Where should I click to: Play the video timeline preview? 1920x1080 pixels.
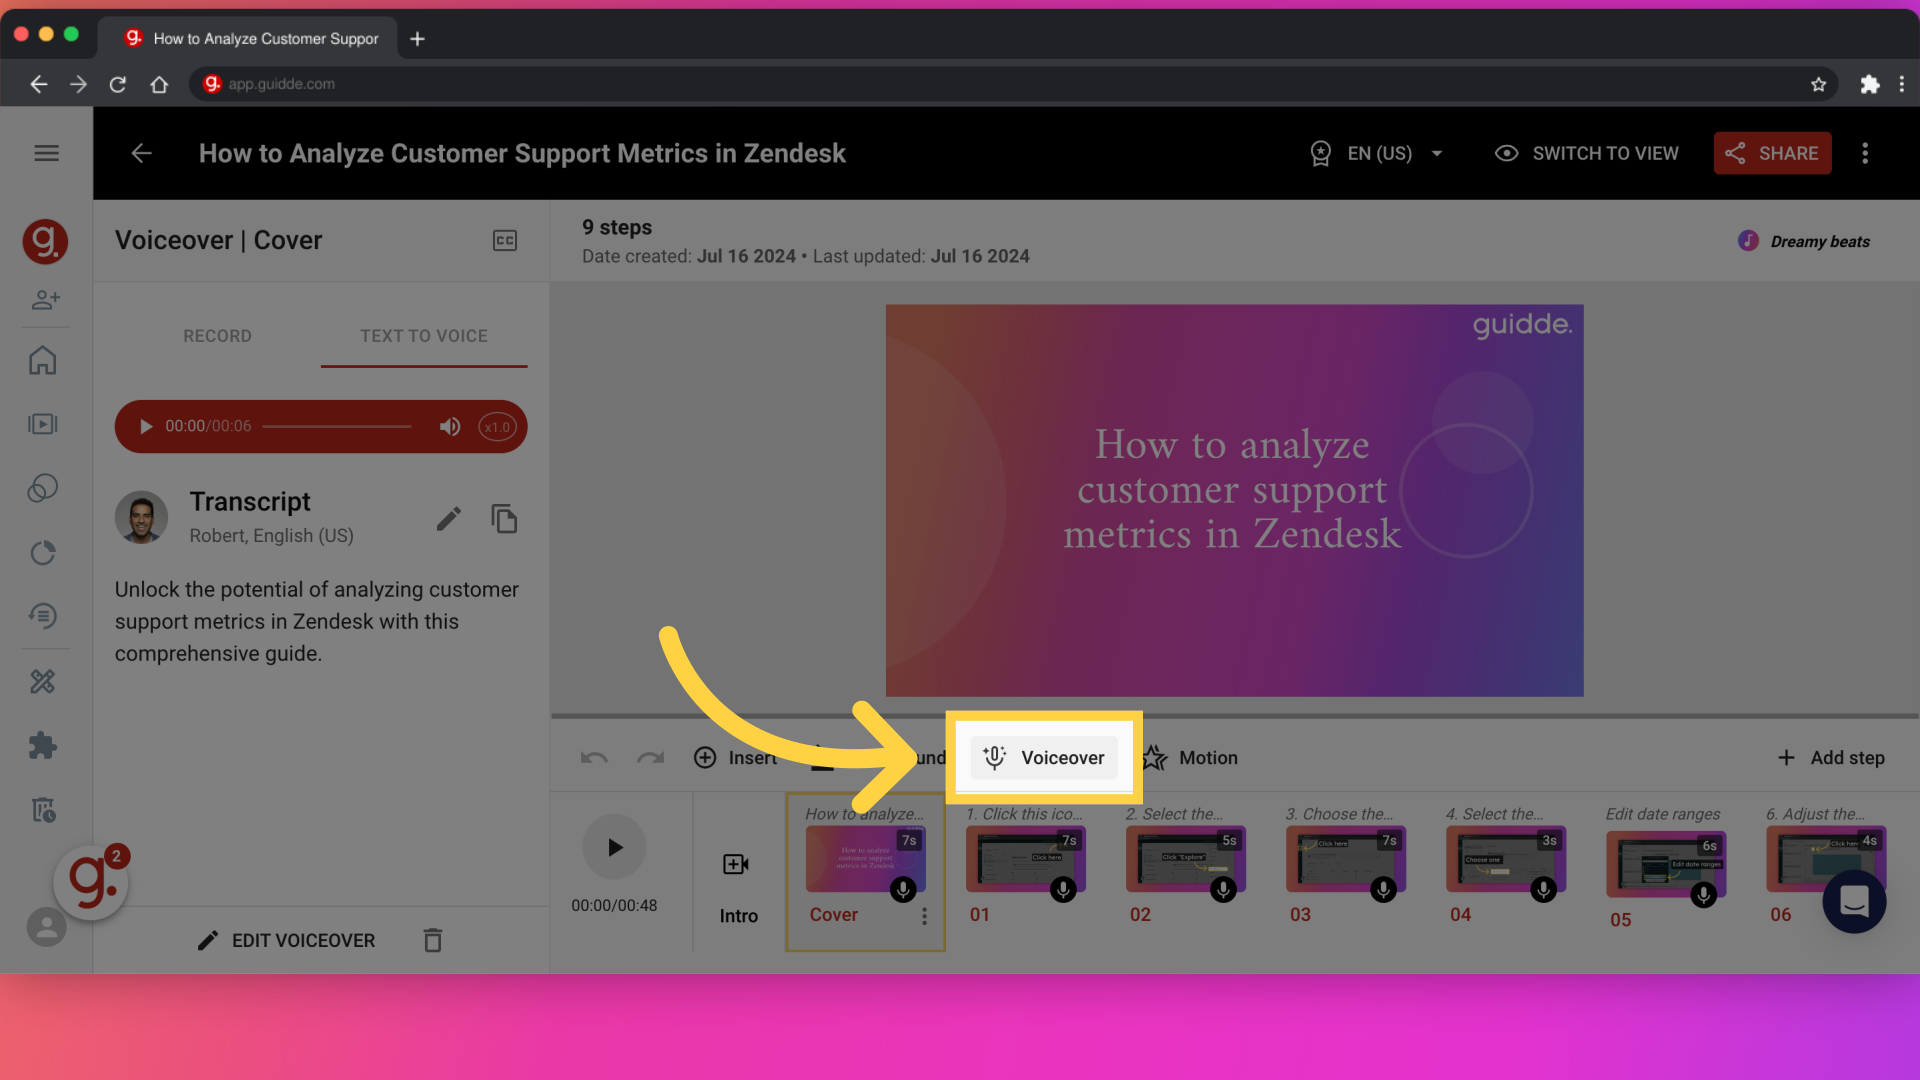[x=614, y=847]
